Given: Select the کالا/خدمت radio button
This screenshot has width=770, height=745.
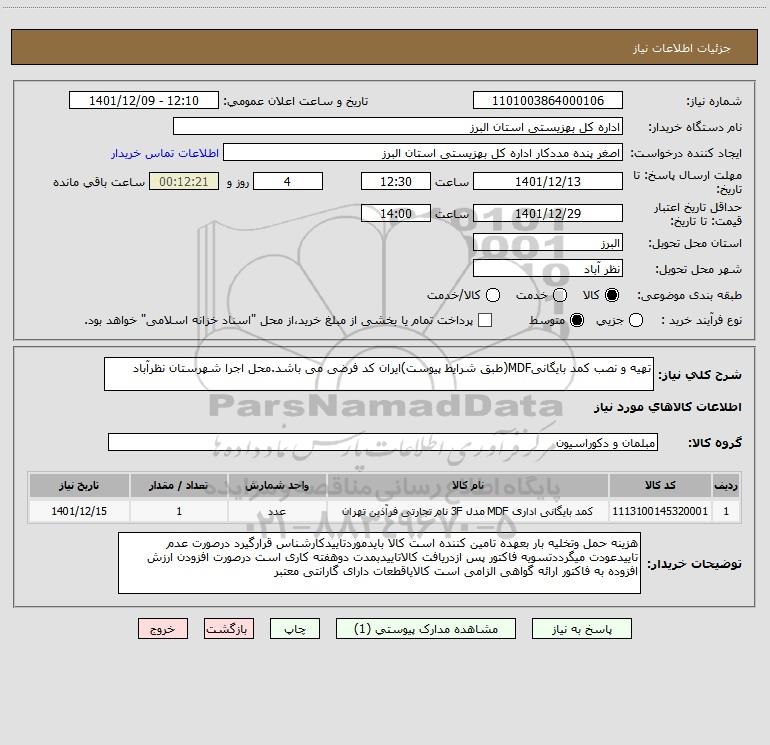Looking at the screenshot, I should pyautogui.click(x=493, y=295).
